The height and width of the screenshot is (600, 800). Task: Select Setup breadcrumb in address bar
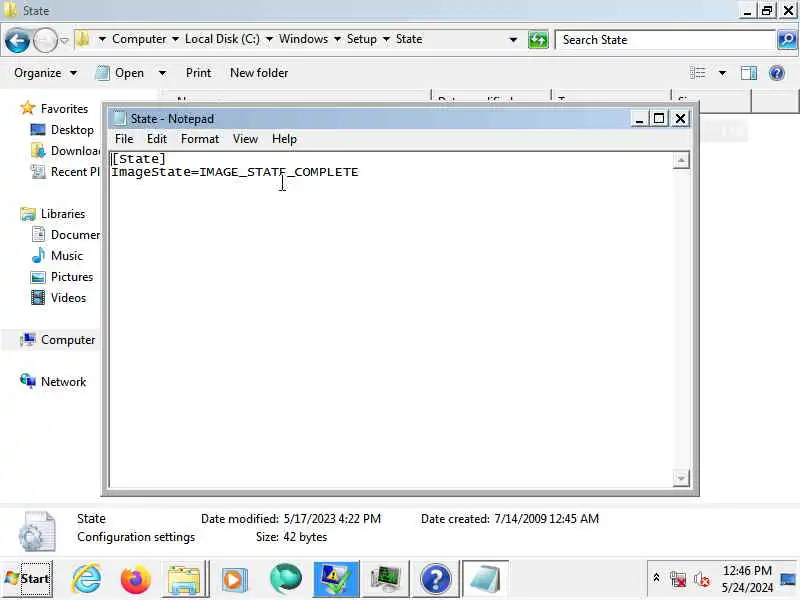pos(361,39)
